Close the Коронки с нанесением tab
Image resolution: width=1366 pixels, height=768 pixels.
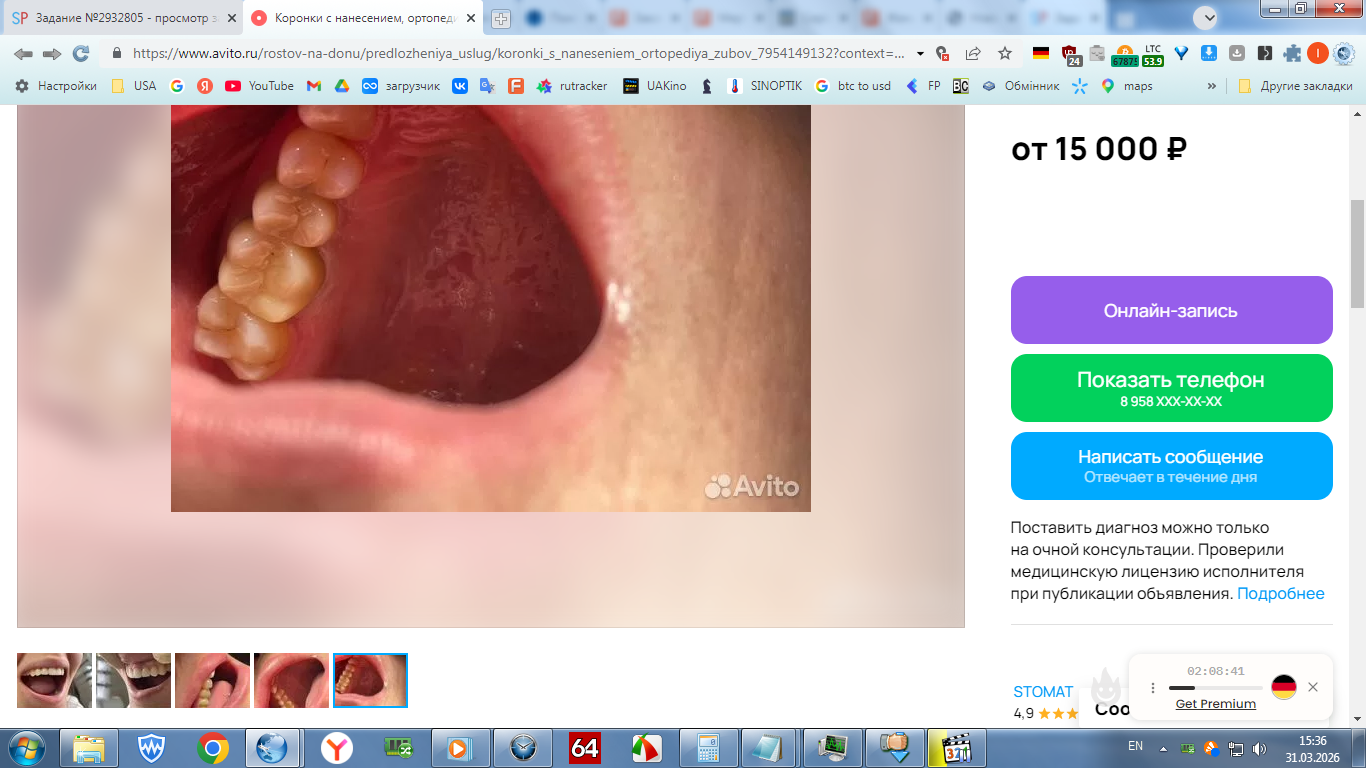tap(470, 18)
